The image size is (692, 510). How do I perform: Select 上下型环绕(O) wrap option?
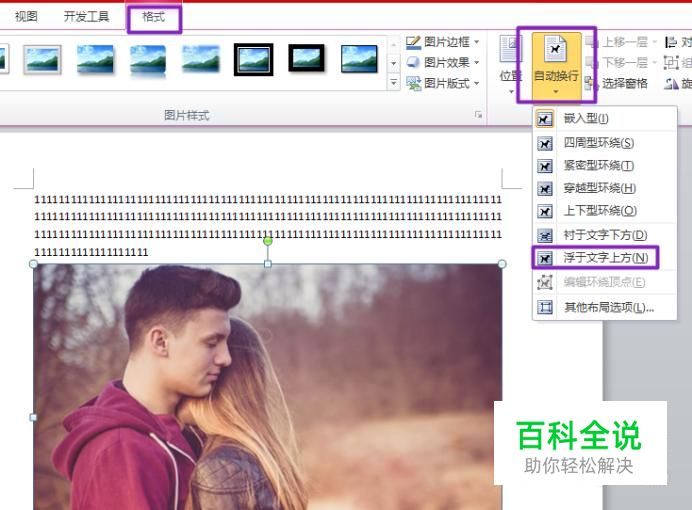click(x=605, y=211)
